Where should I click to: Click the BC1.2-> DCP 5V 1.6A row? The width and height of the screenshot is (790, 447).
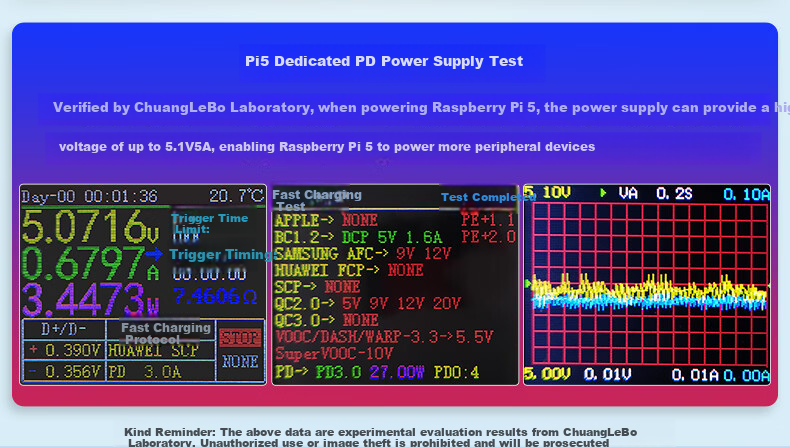(x=358, y=237)
